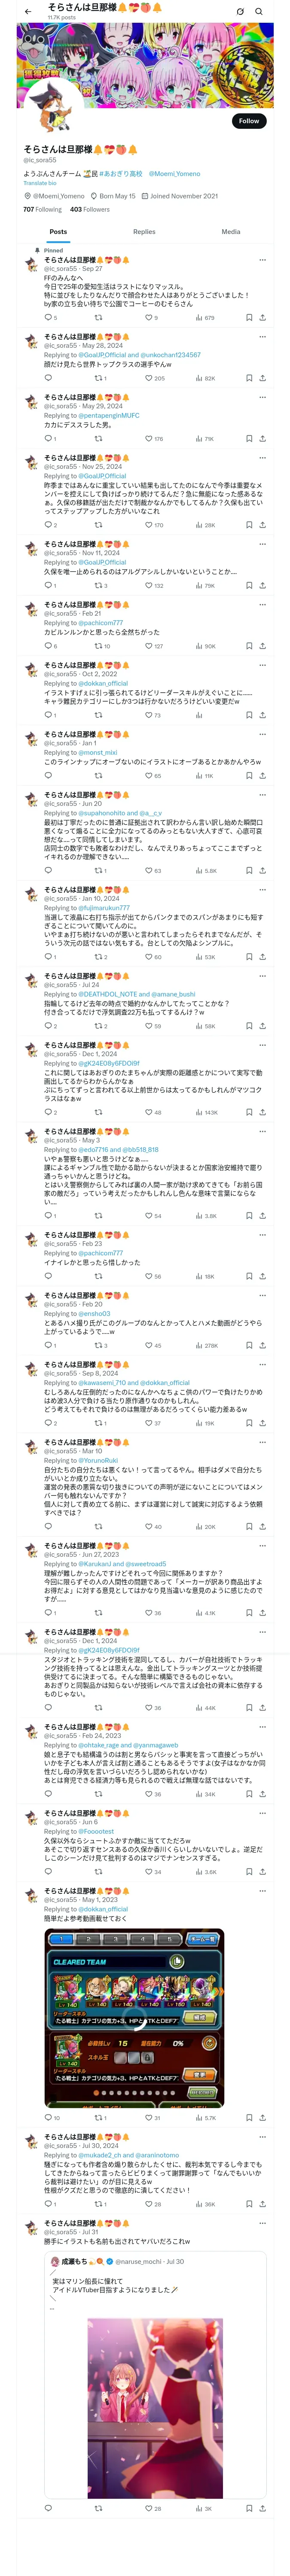Click the Follow button
This screenshot has height=2576, width=290.
coord(248,121)
